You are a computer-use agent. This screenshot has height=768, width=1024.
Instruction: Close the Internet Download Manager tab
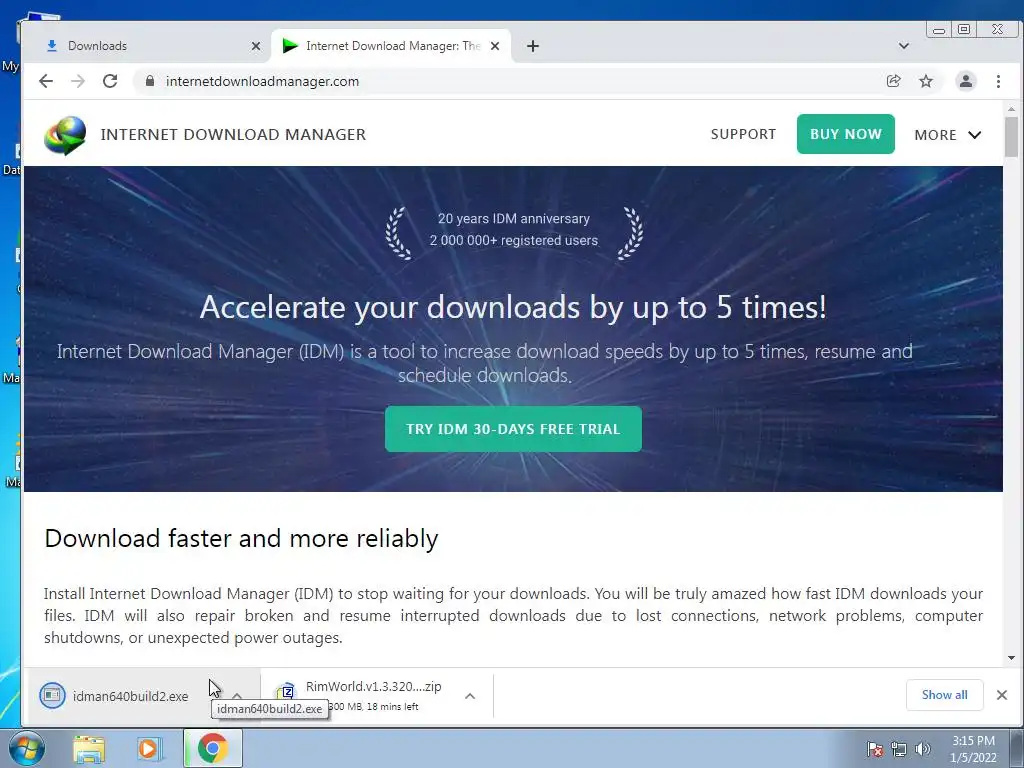pos(495,46)
